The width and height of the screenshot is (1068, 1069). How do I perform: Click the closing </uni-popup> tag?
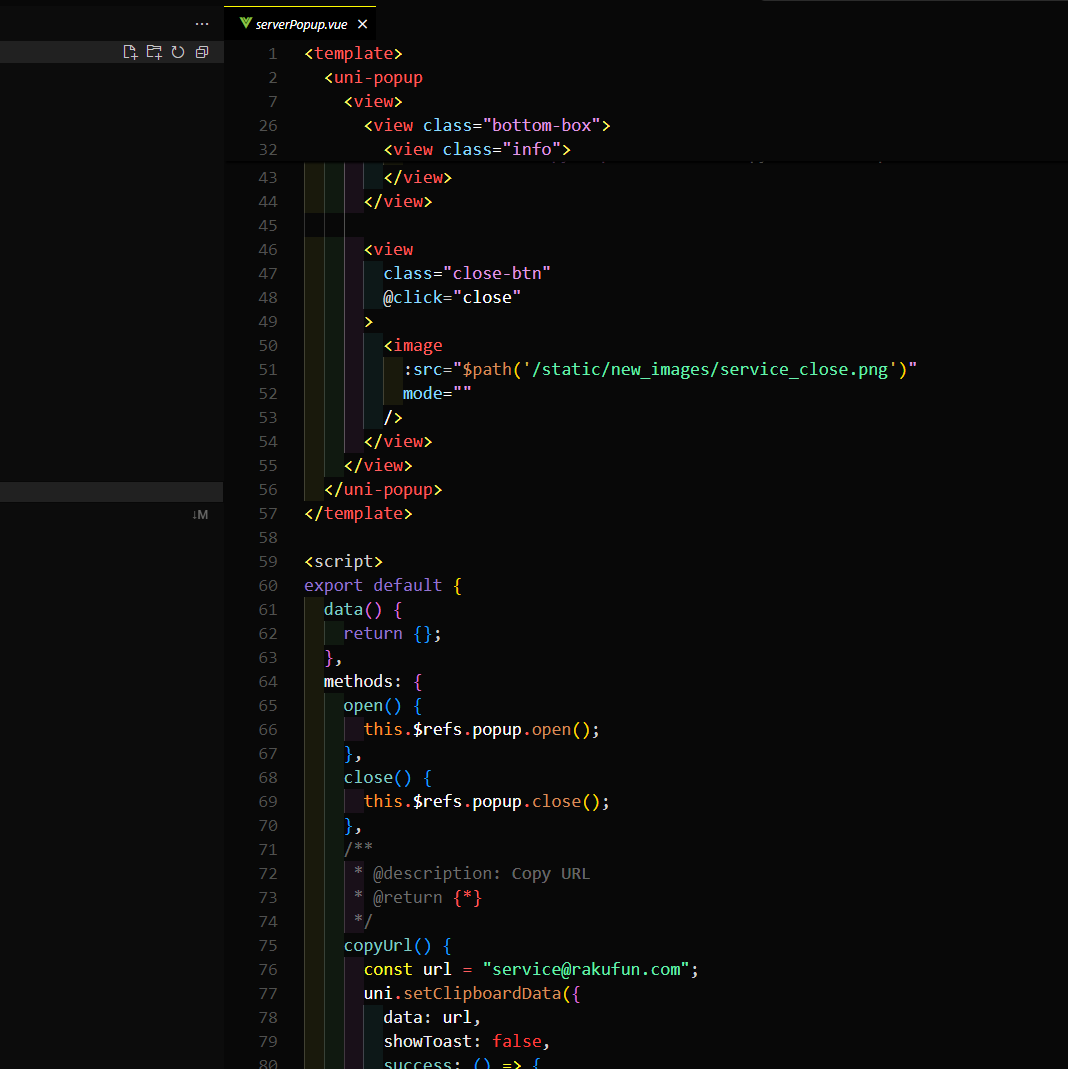(383, 490)
